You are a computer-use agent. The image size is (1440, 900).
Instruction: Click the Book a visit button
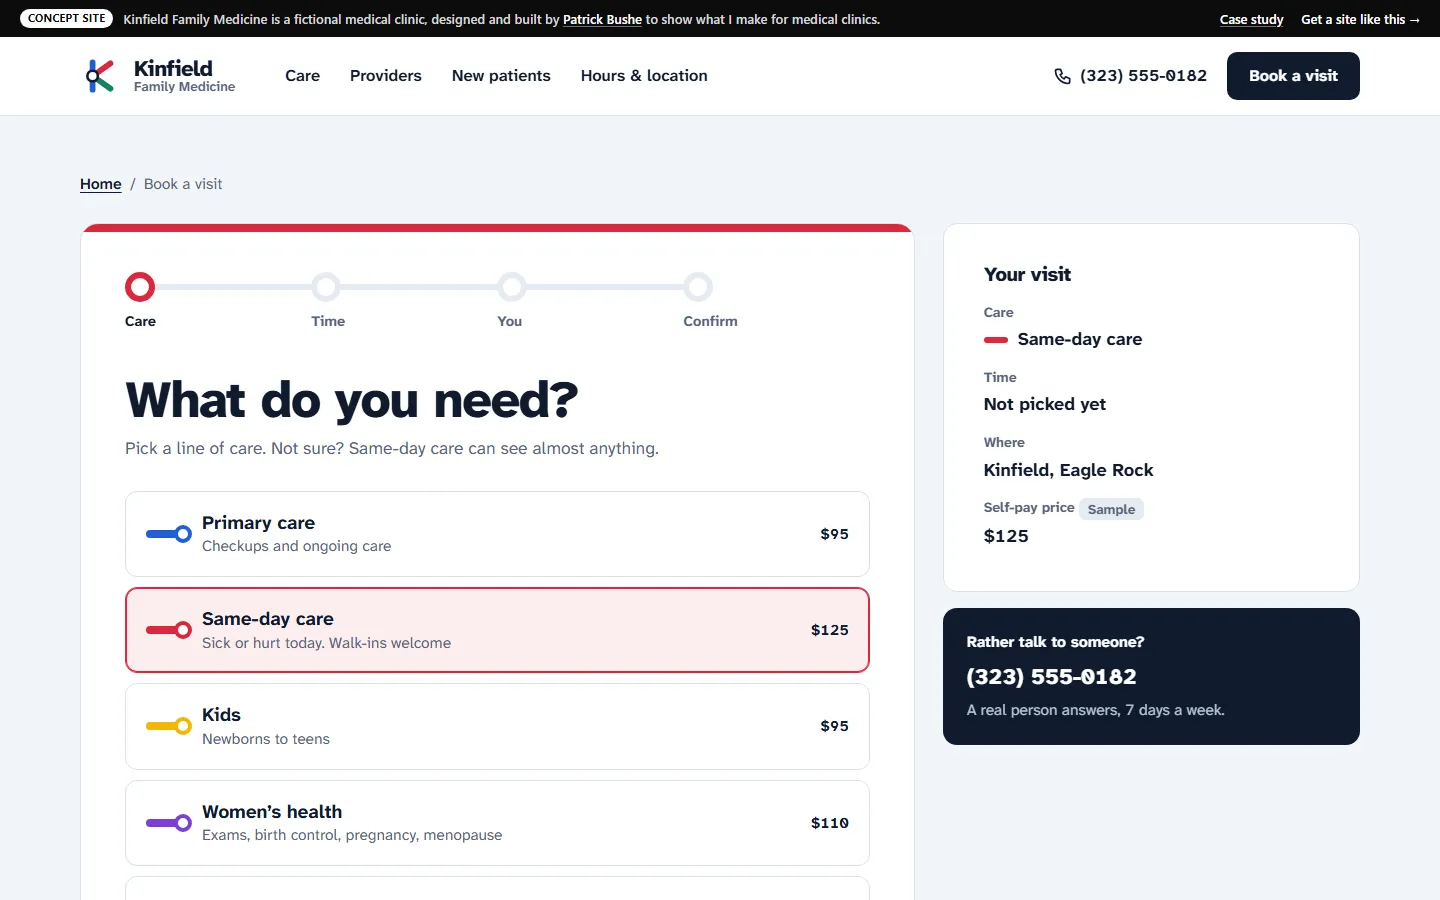point(1293,76)
